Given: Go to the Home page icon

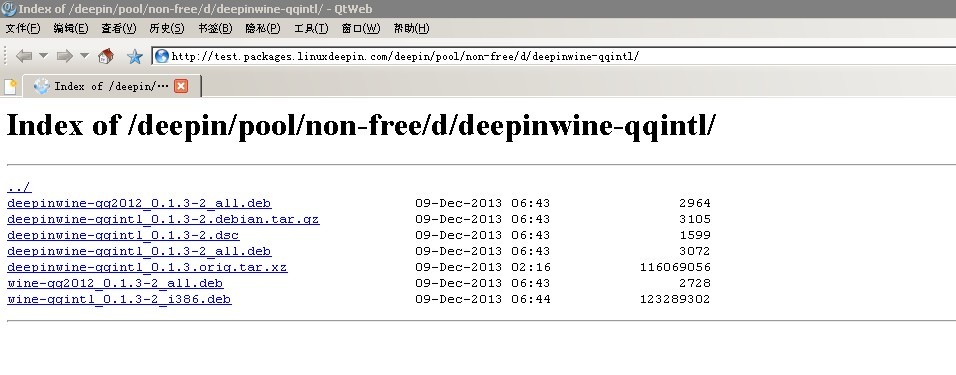Looking at the screenshot, I should pyautogui.click(x=105, y=56).
